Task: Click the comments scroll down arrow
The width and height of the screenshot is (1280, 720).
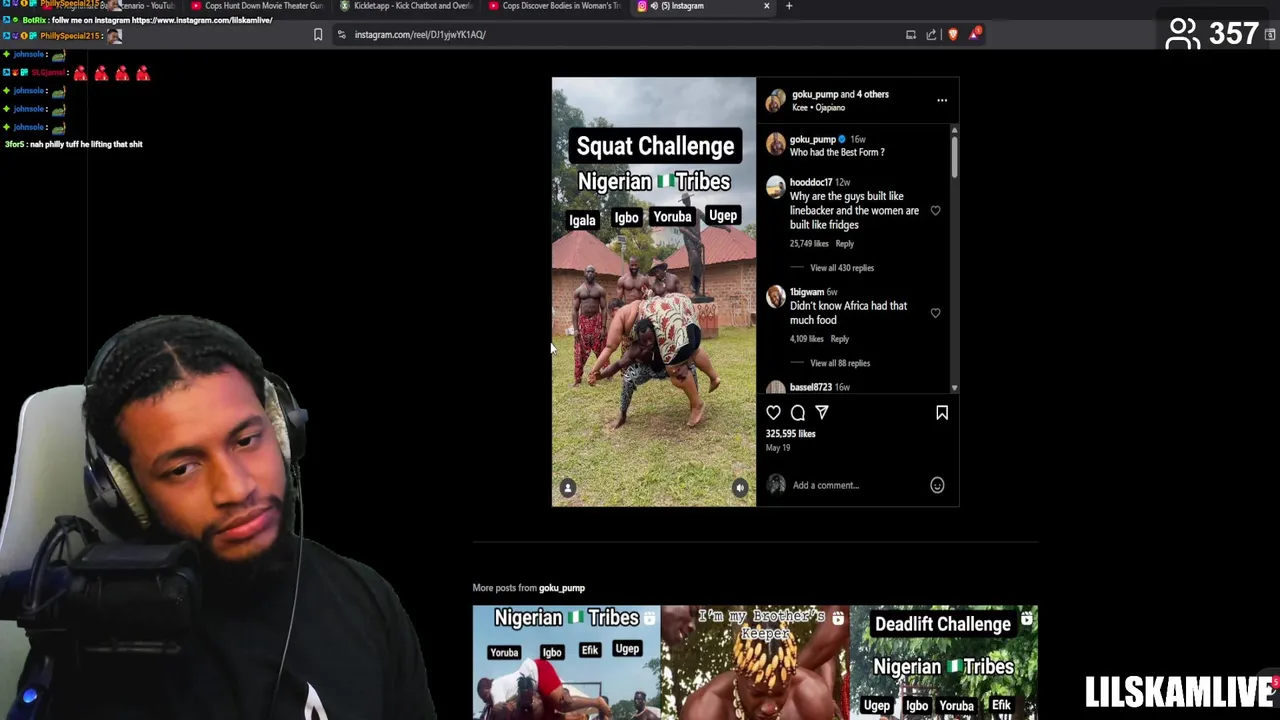Action: (x=954, y=388)
